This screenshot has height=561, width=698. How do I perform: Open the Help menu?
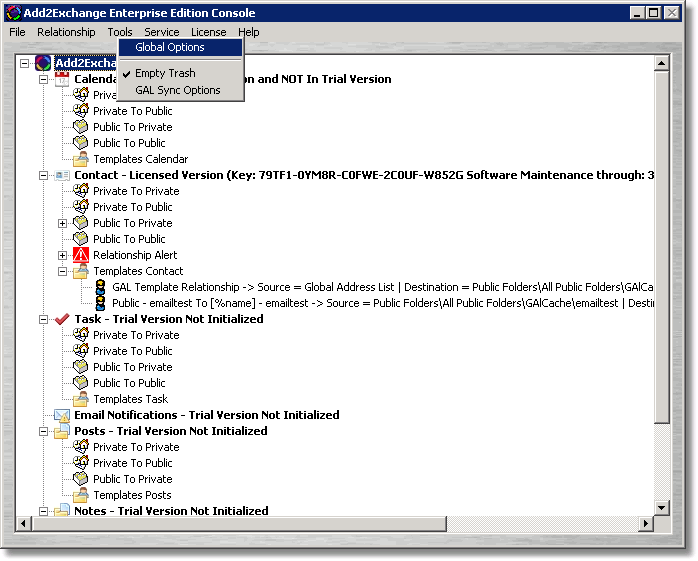(x=248, y=32)
